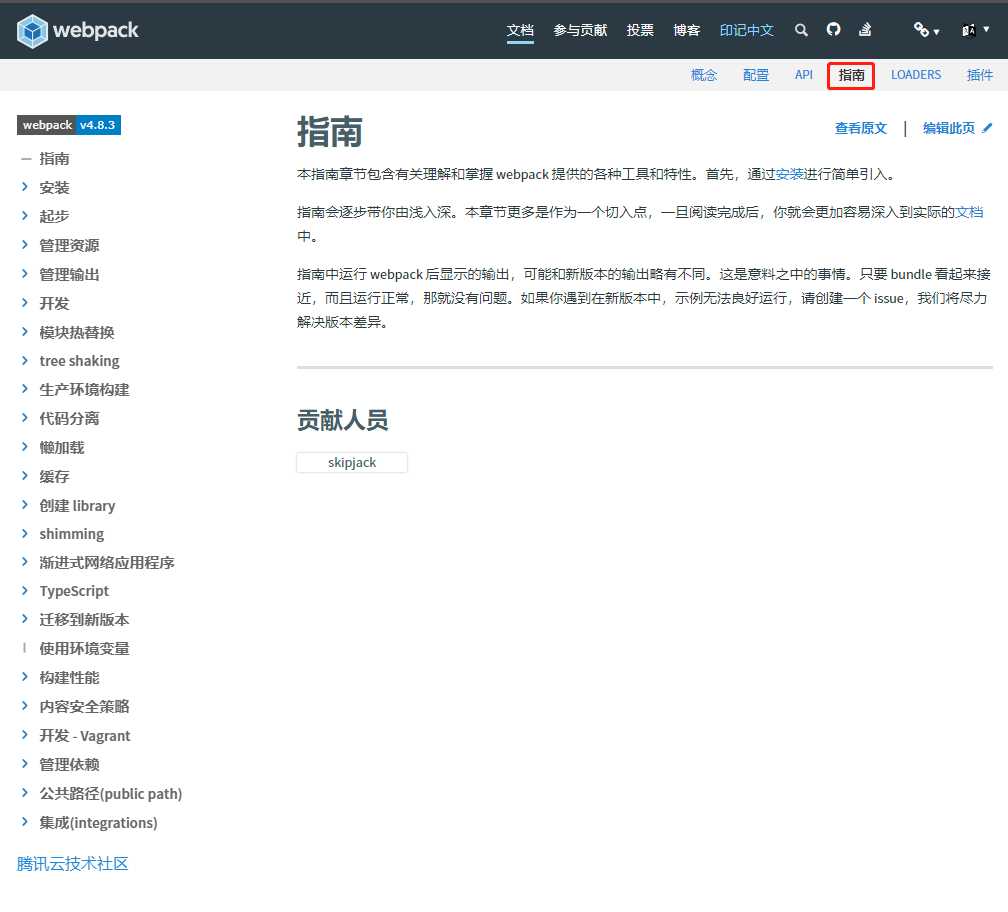Expand the 安装 sidebar chevron
The image size is (1008, 912).
coord(24,187)
